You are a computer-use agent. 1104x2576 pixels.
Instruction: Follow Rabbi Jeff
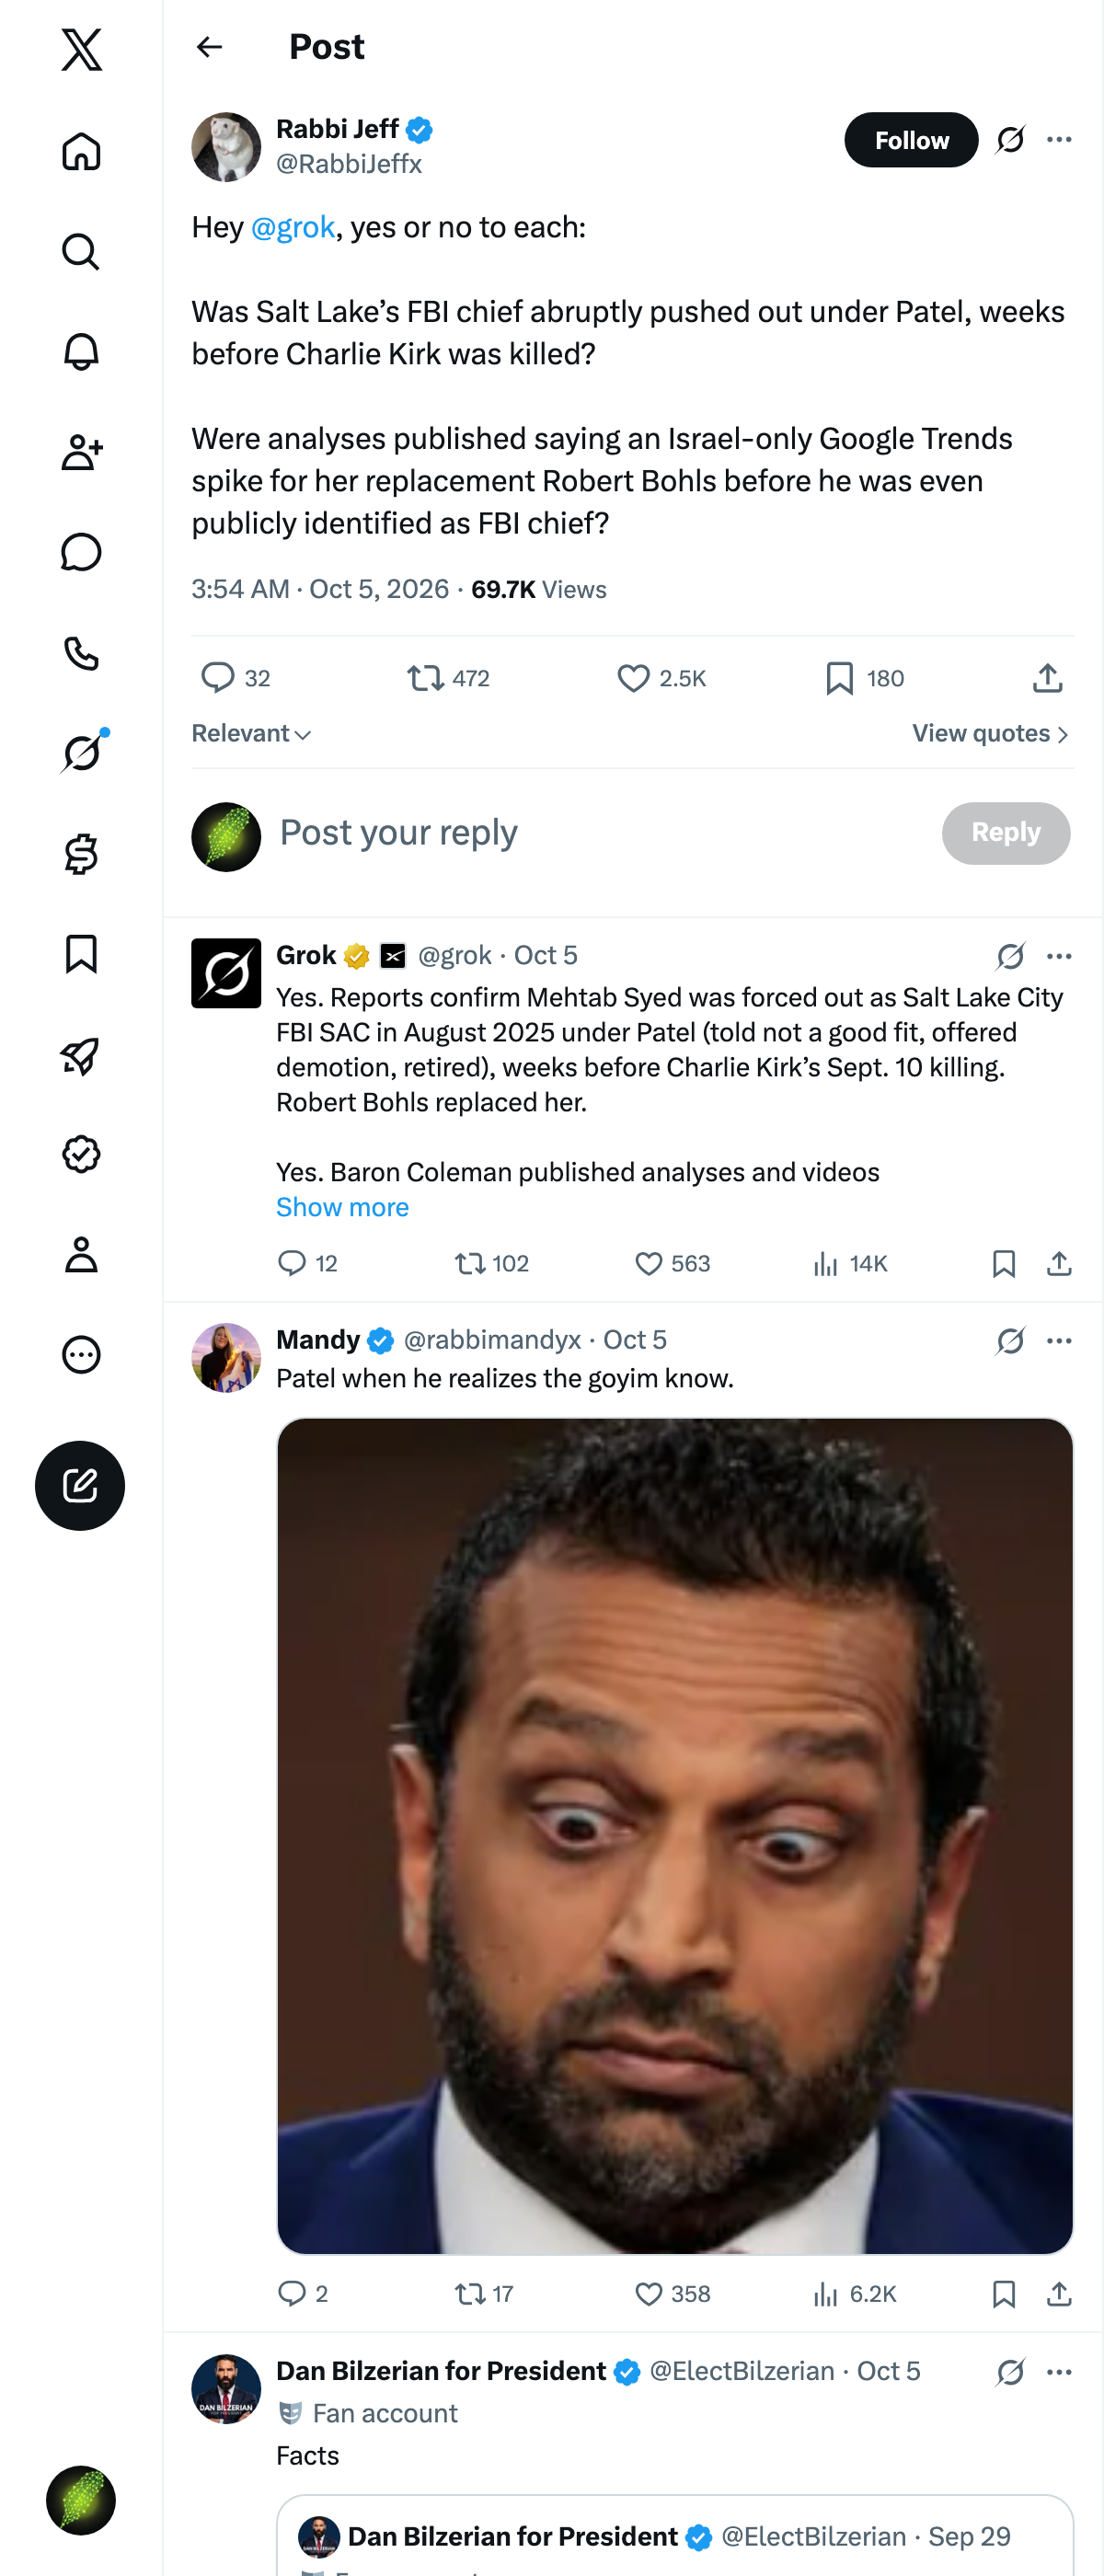[x=911, y=140]
